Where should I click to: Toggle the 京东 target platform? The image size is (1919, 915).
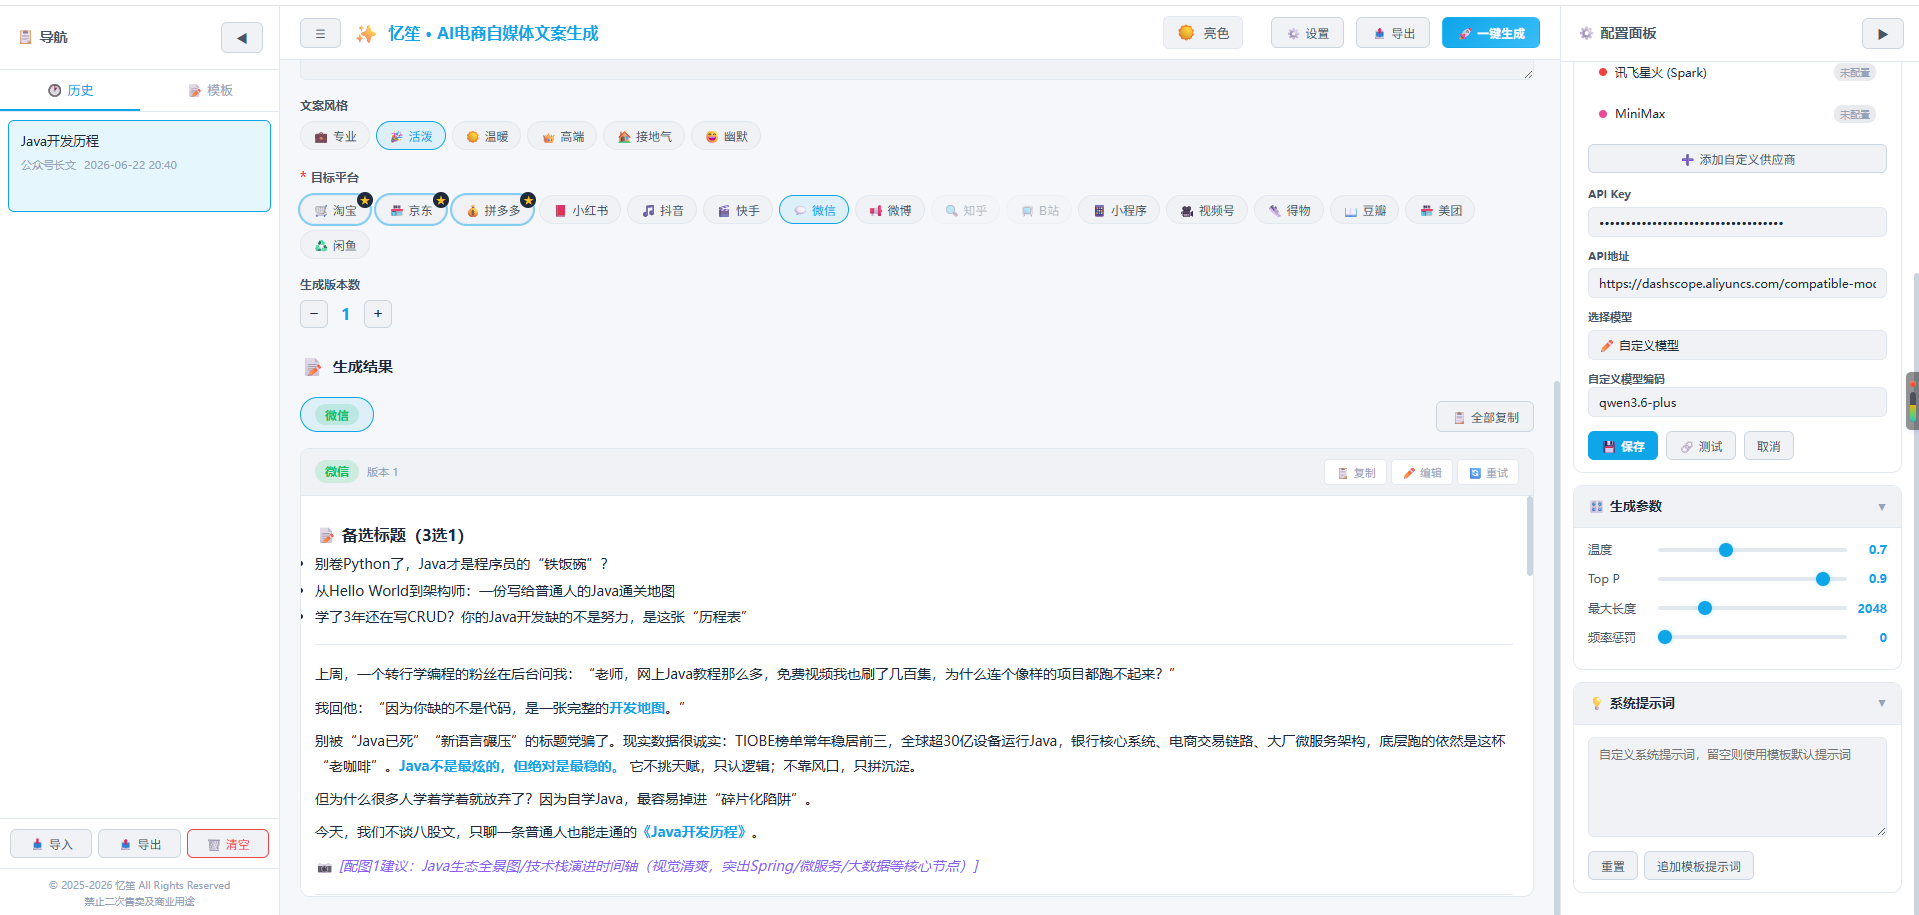click(411, 210)
